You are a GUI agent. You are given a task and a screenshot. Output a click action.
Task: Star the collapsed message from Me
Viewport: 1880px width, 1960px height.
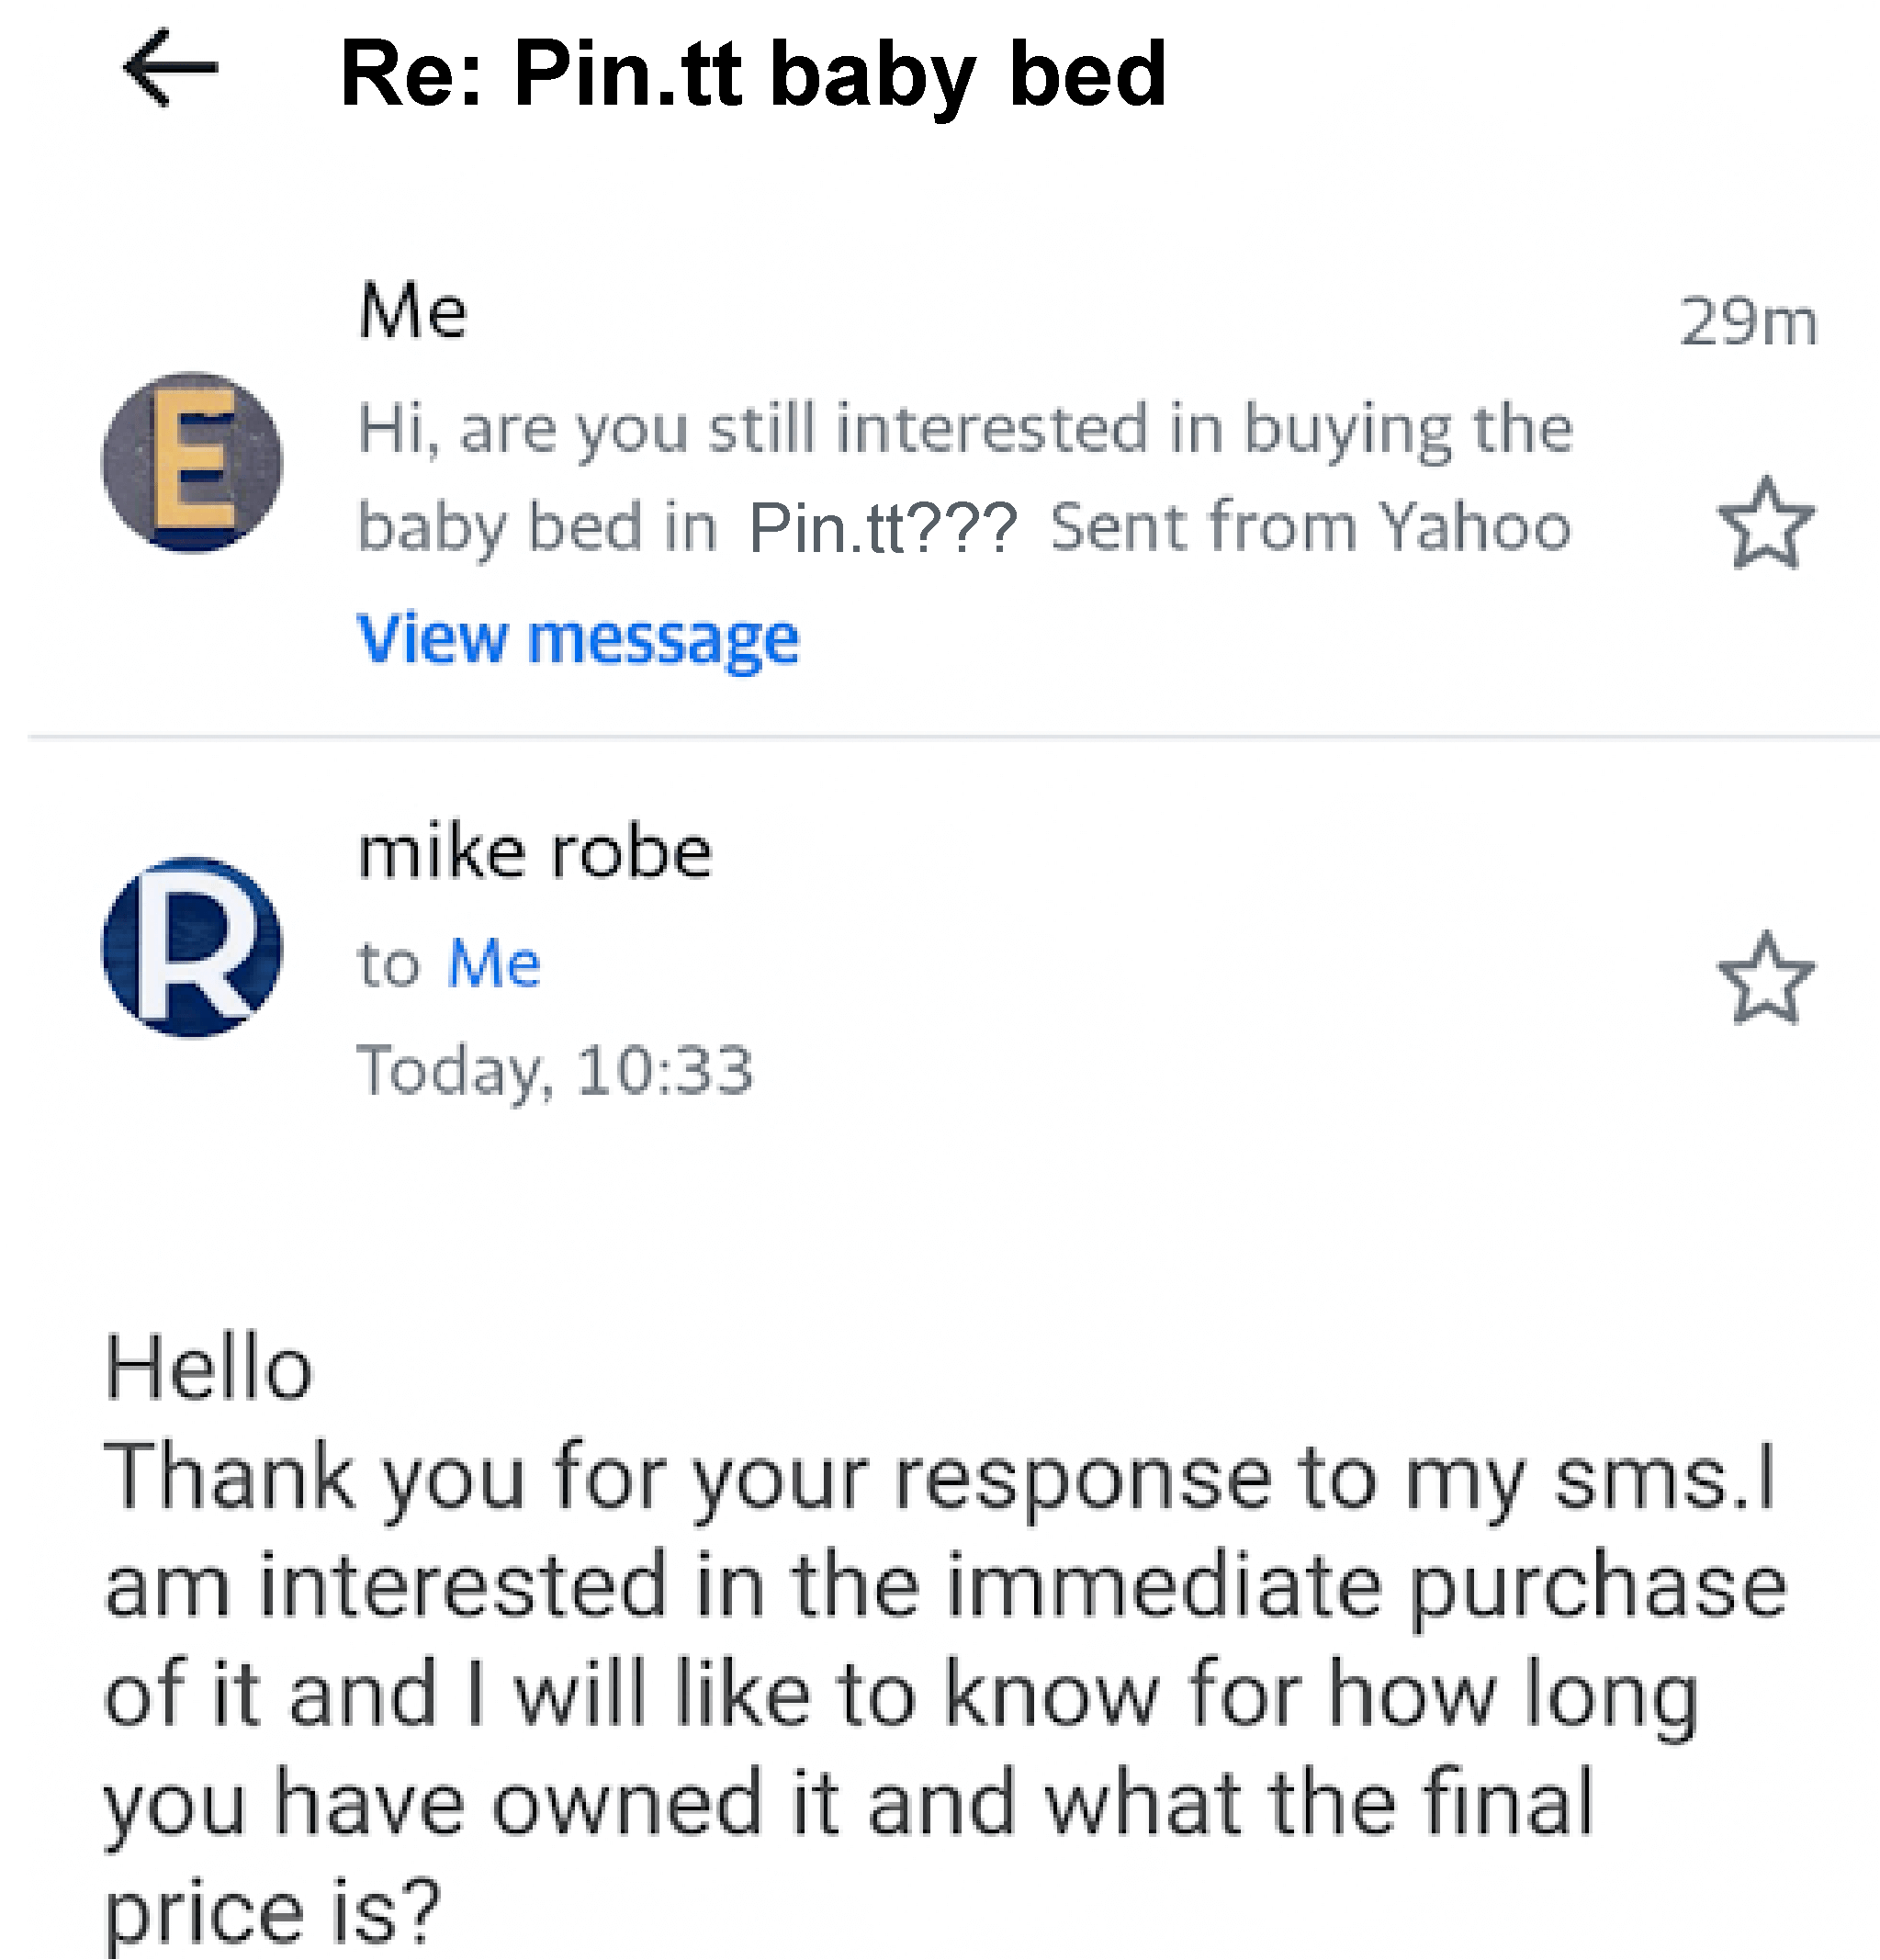tap(1765, 523)
